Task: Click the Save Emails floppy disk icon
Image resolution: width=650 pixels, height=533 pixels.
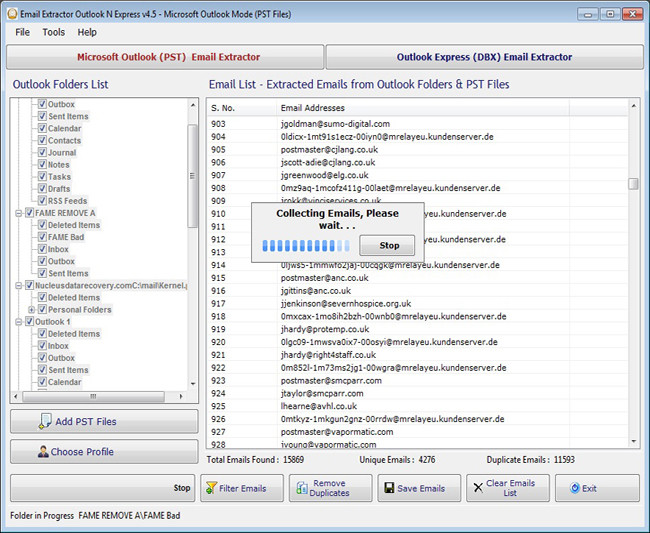Action: (389, 488)
